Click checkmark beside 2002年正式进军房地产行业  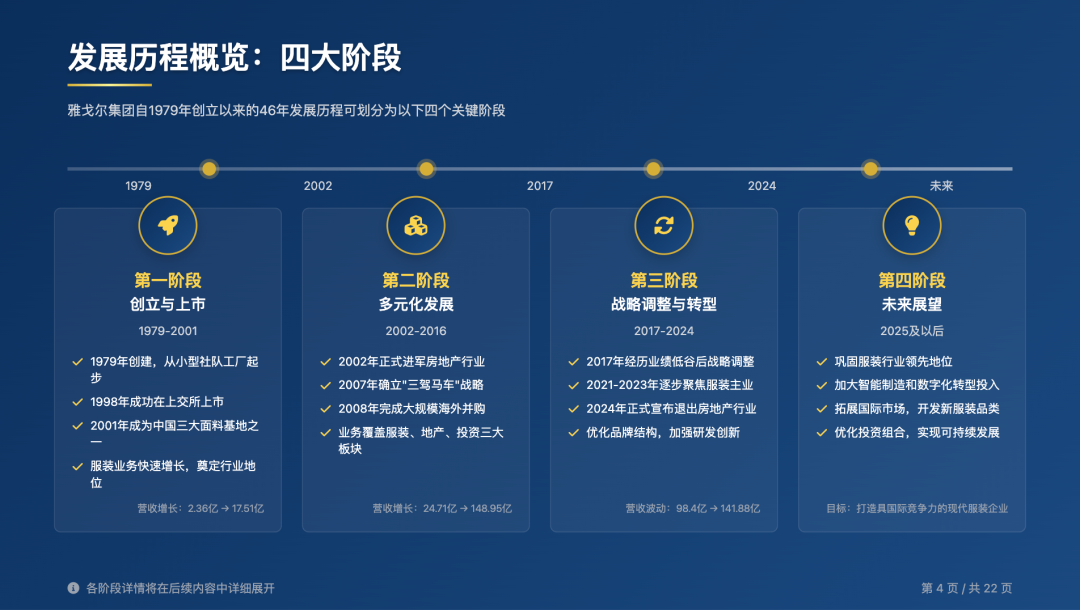pyautogui.click(x=326, y=362)
